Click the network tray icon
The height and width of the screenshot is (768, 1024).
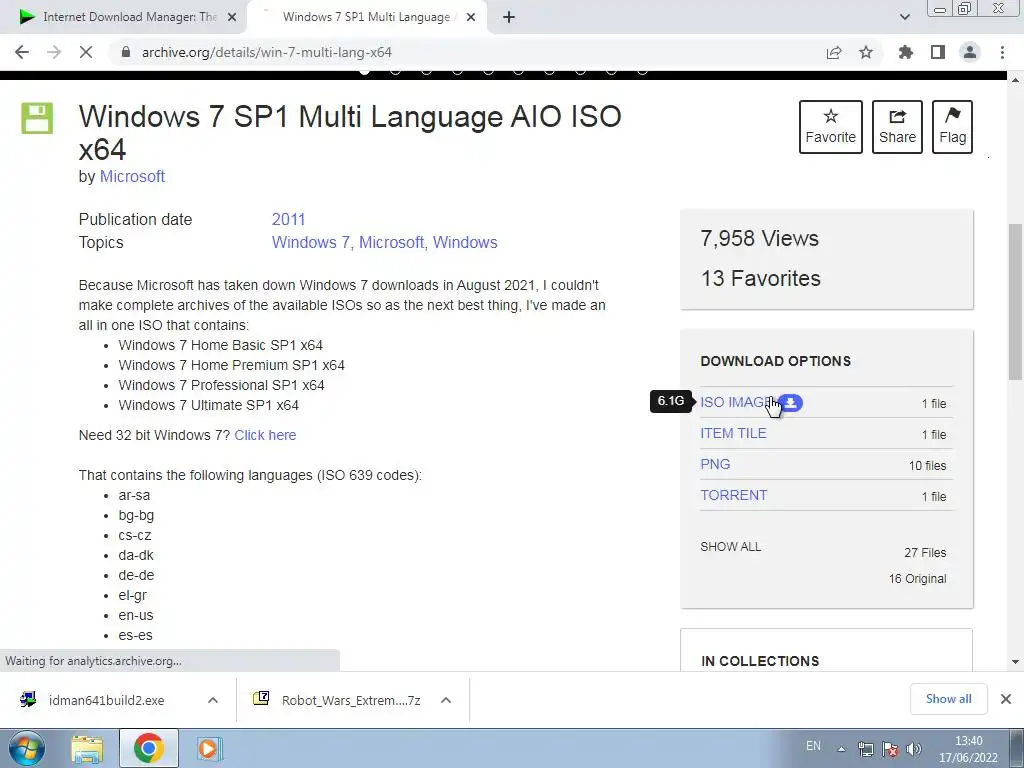[866, 750]
